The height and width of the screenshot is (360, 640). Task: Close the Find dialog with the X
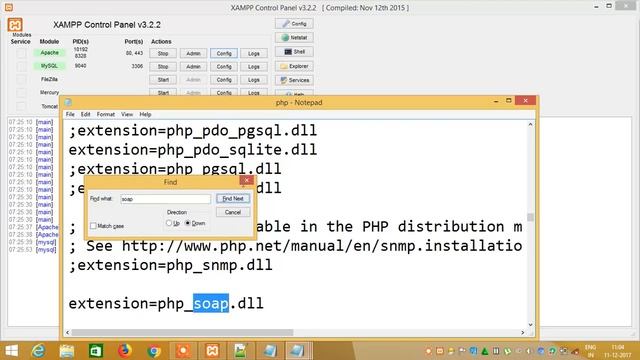247,180
